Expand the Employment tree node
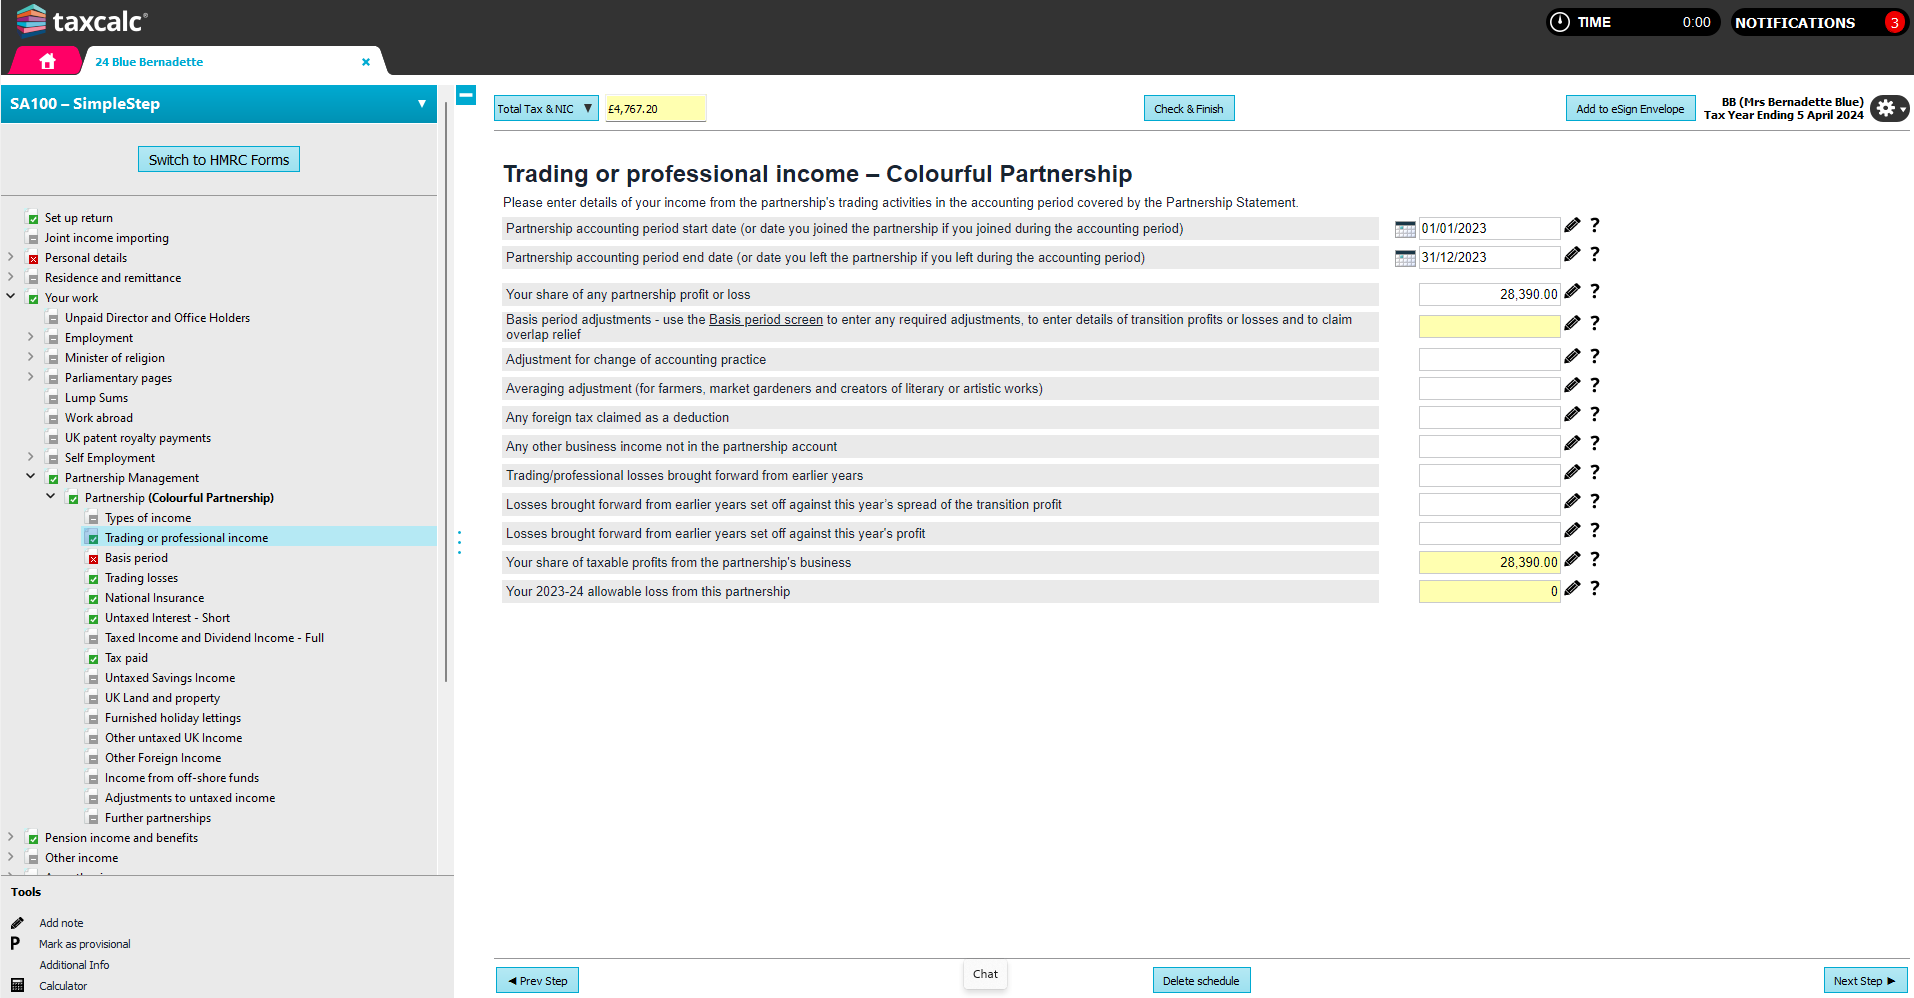The image size is (1914, 998). coord(30,337)
